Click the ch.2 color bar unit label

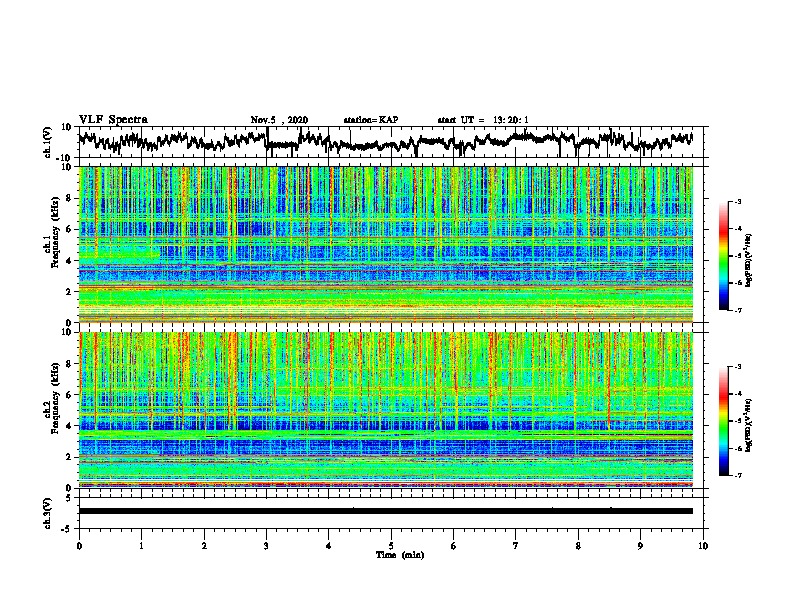click(750, 426)
